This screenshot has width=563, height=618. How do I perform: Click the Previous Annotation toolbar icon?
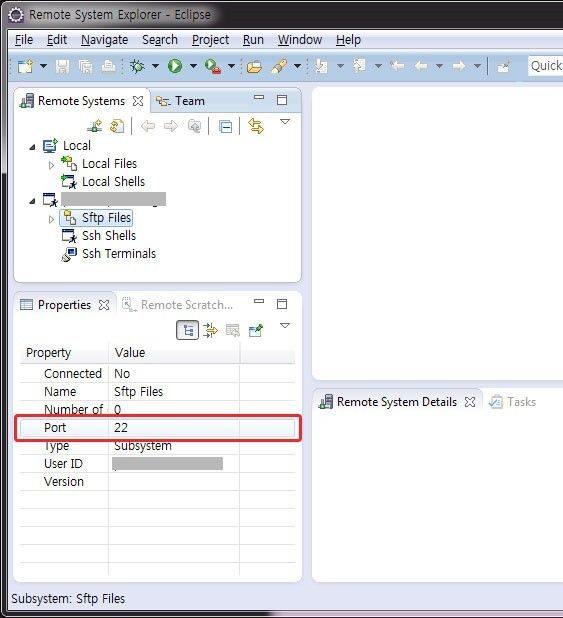click(359, 66)
